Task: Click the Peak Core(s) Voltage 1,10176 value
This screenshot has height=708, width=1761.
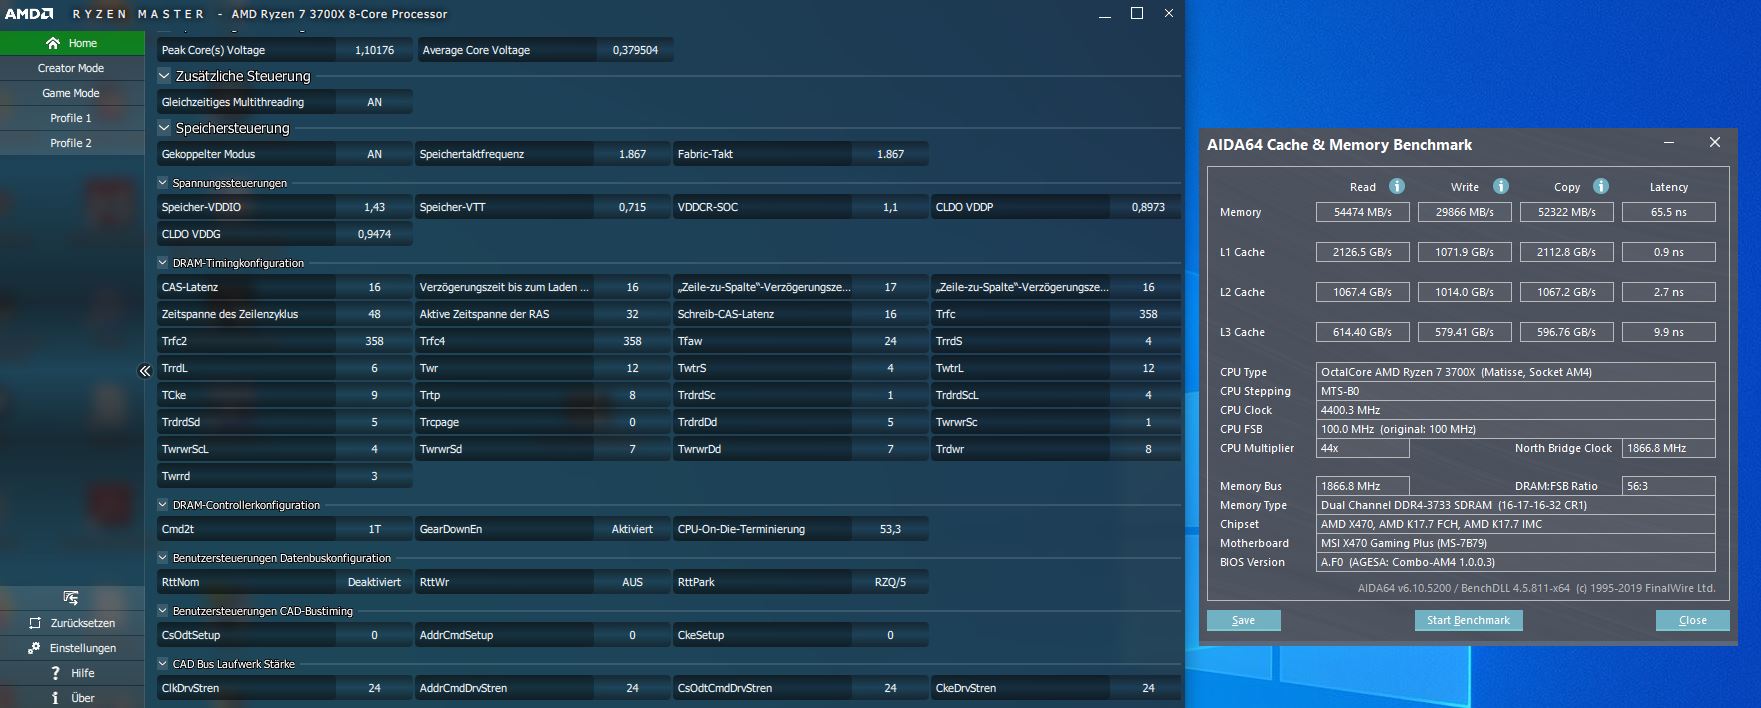Action: point(374,50)
